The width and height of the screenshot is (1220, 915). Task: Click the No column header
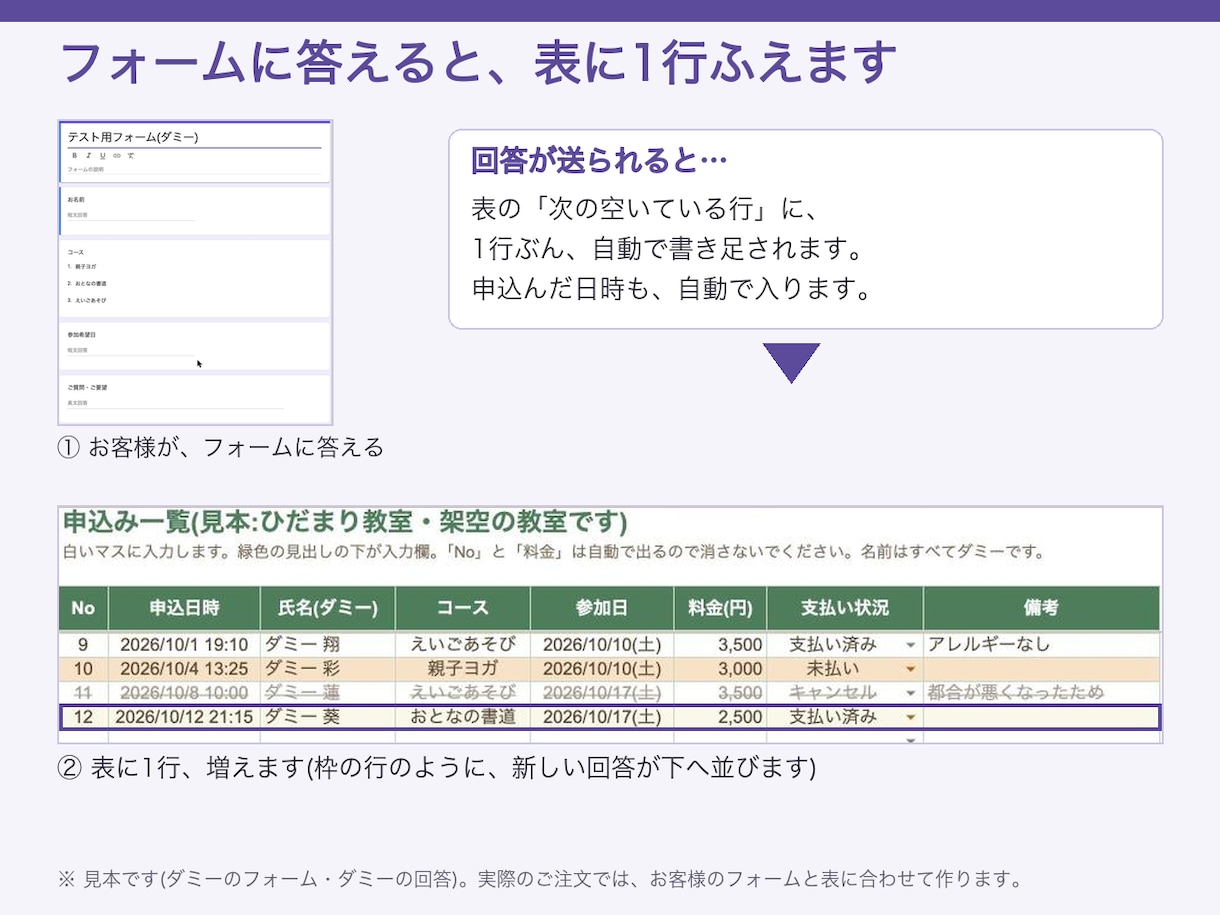point(83,608)
